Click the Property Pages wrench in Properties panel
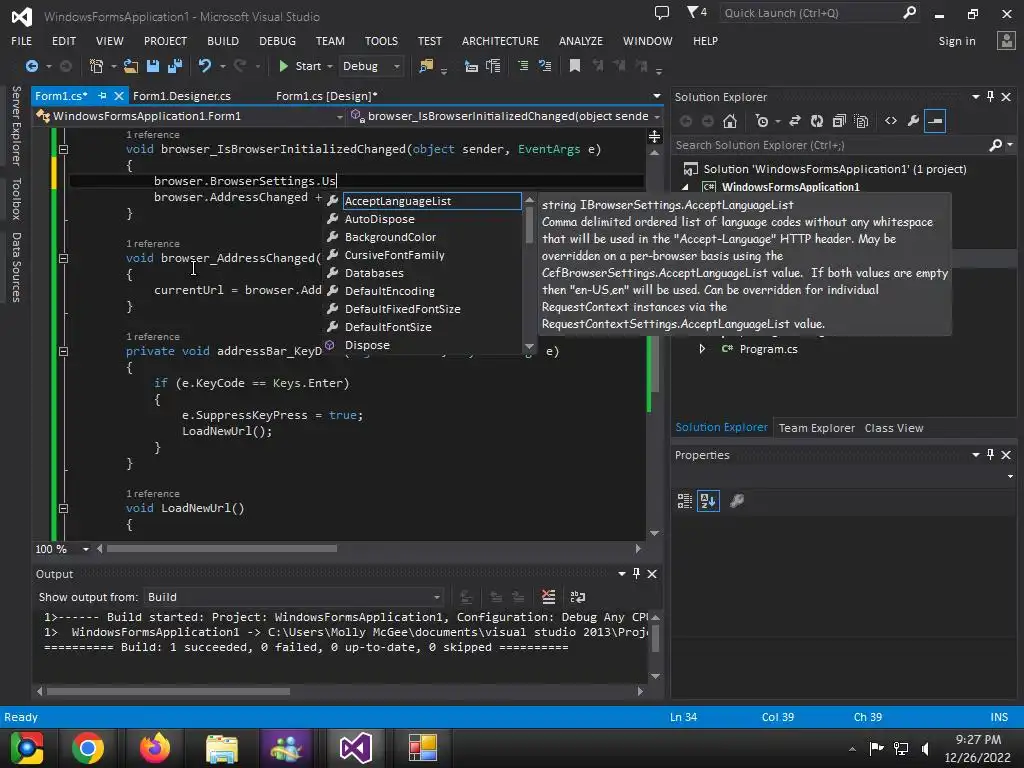The width and height of the screenshot is (1024, 768). click(x=737, y=501)
